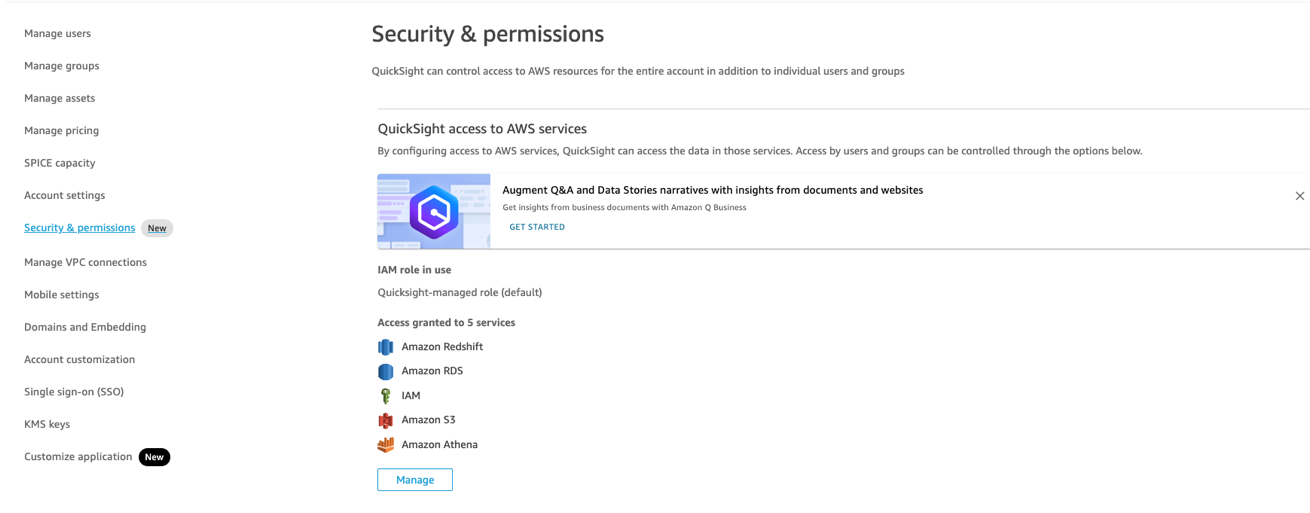The width and height of the screenshot is (1310, 513).
Task: Click the Amazon S3 bucket icon
Action: point(385,420)
